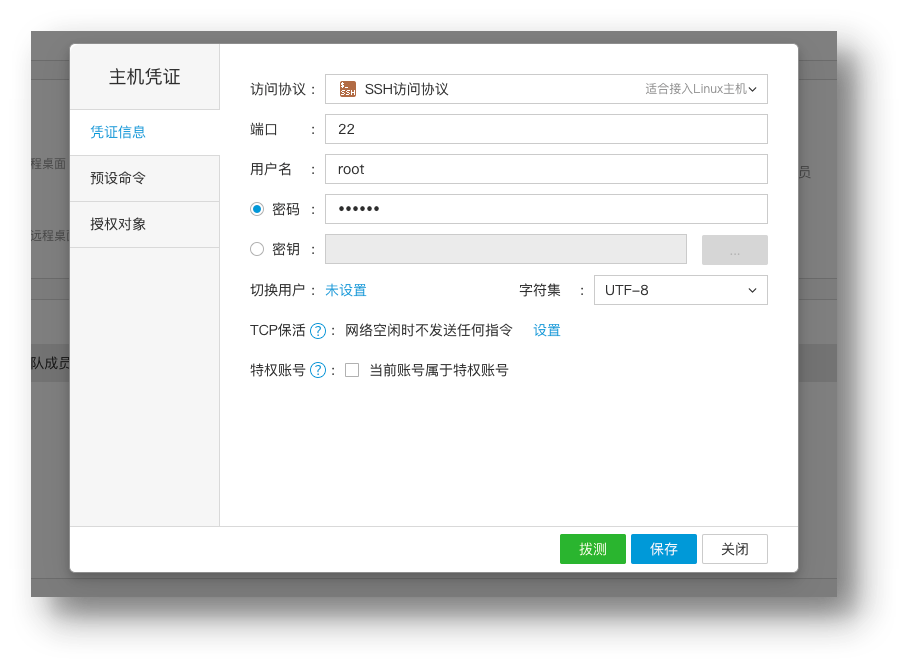Click the blue 保存 button
The height and width of the screenshot is (668, 908).
tap(663, 549)
